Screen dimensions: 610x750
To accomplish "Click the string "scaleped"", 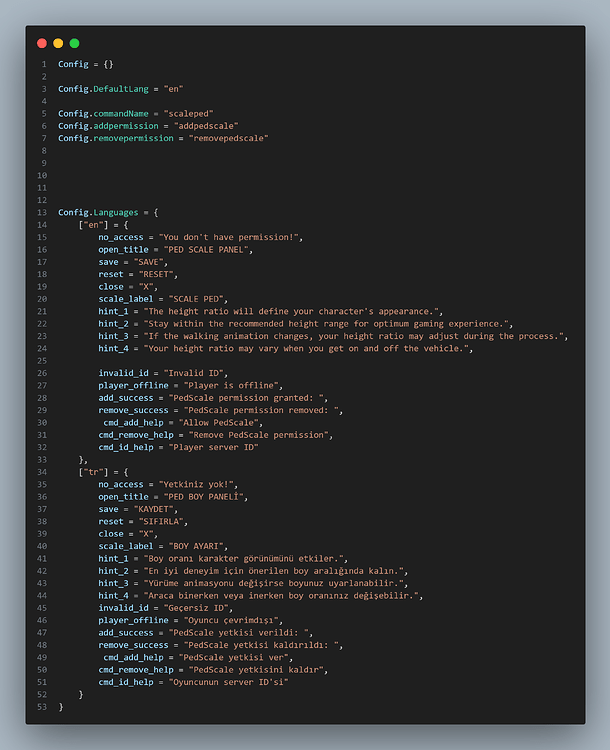I will pyautogui.click(x=189, y=114).
